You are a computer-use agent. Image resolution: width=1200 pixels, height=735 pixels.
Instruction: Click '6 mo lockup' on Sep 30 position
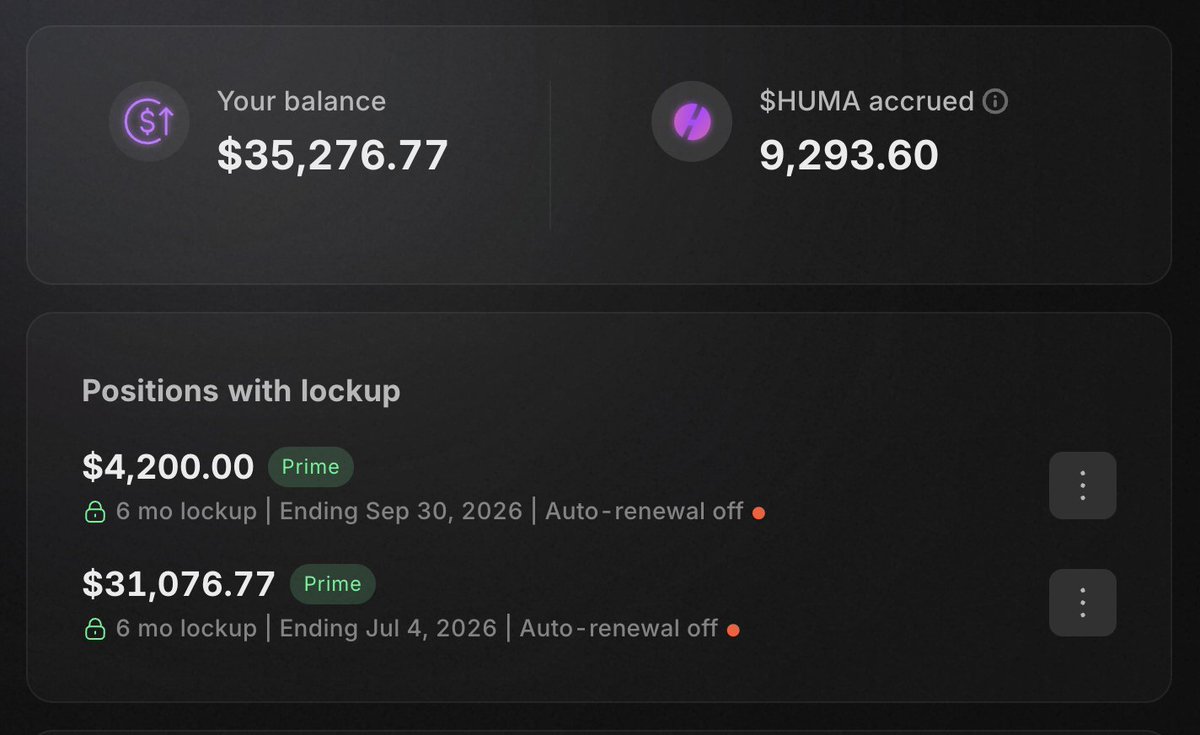pyautogui.click(x=186, y=511)
